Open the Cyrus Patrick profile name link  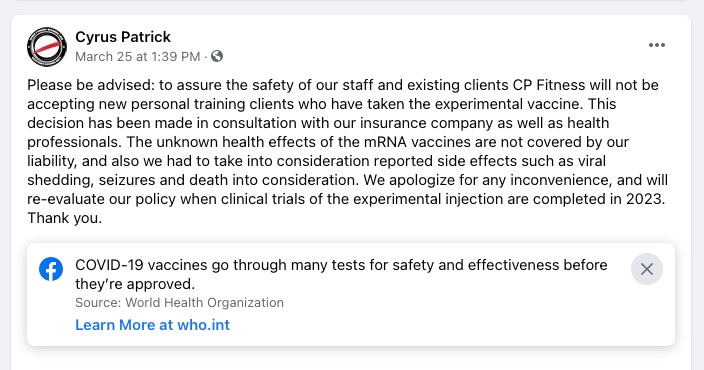coord(123,37)
